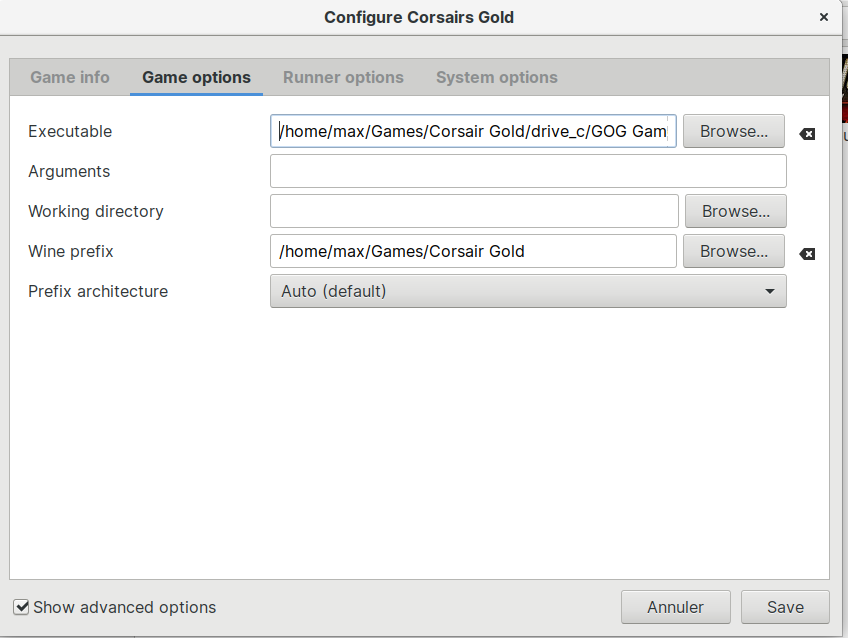Screen dimensions: 848x638
Task: Browse for the Working directory
Action: tap(735, 211)
